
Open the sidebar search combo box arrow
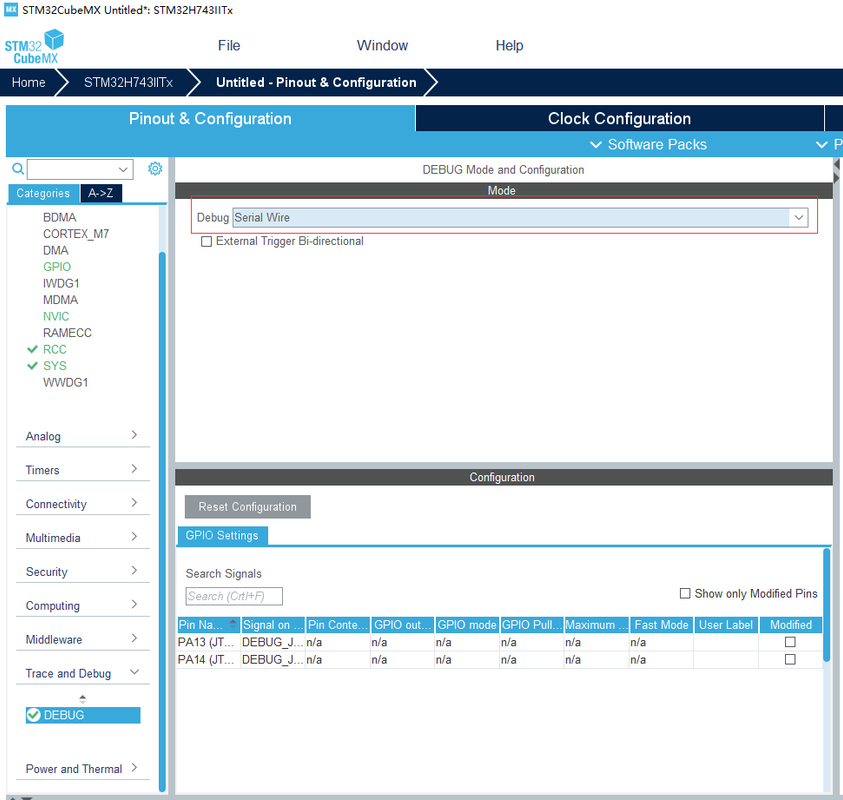coord(123,169)
